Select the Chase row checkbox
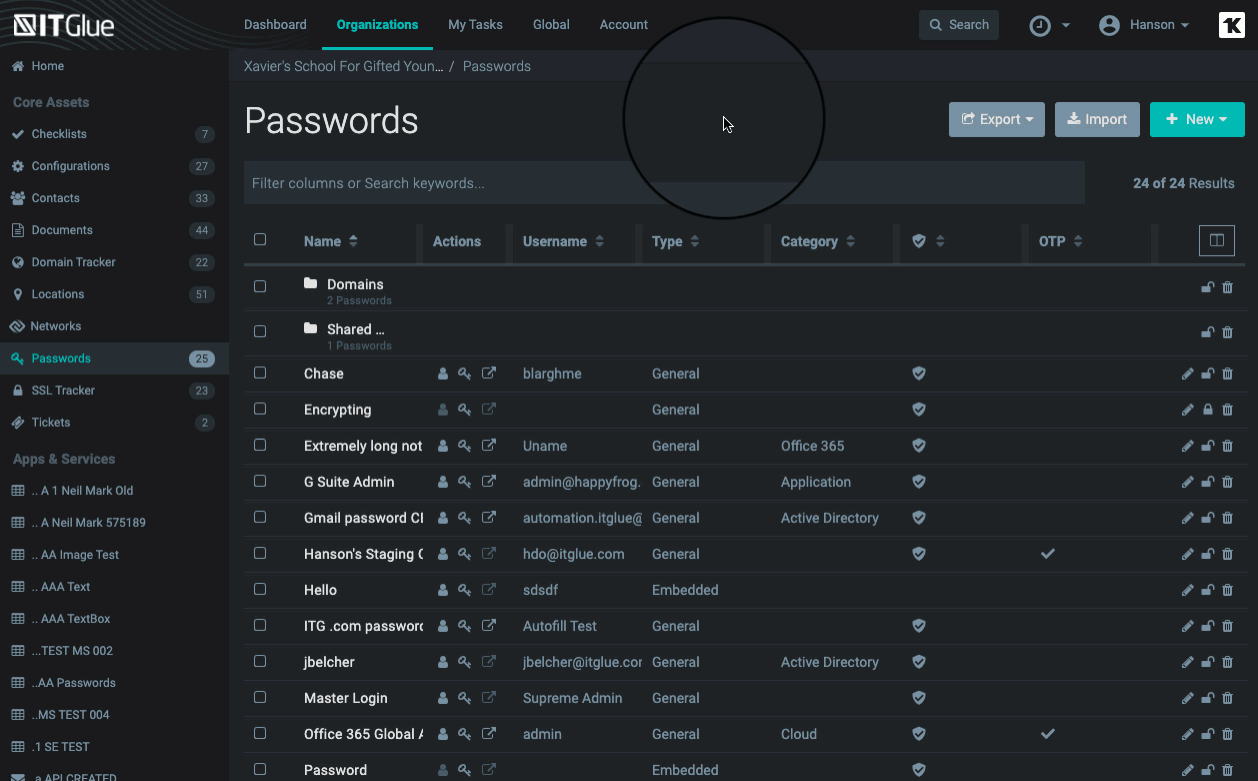Image resolution: width=1258 pixels, height=781 pixels. tap(260, 373)
